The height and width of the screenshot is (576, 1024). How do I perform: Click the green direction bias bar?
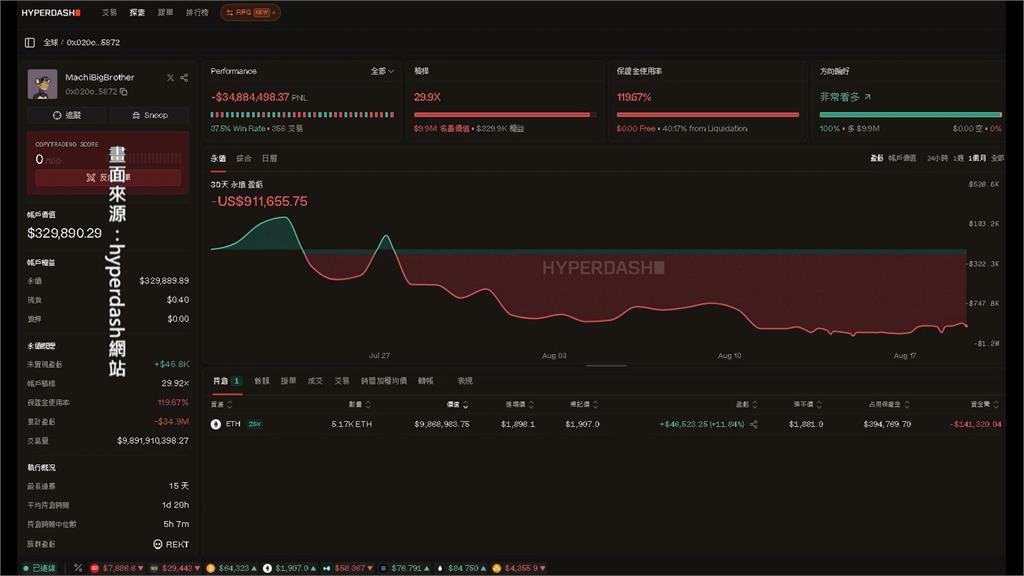(910, 115)
